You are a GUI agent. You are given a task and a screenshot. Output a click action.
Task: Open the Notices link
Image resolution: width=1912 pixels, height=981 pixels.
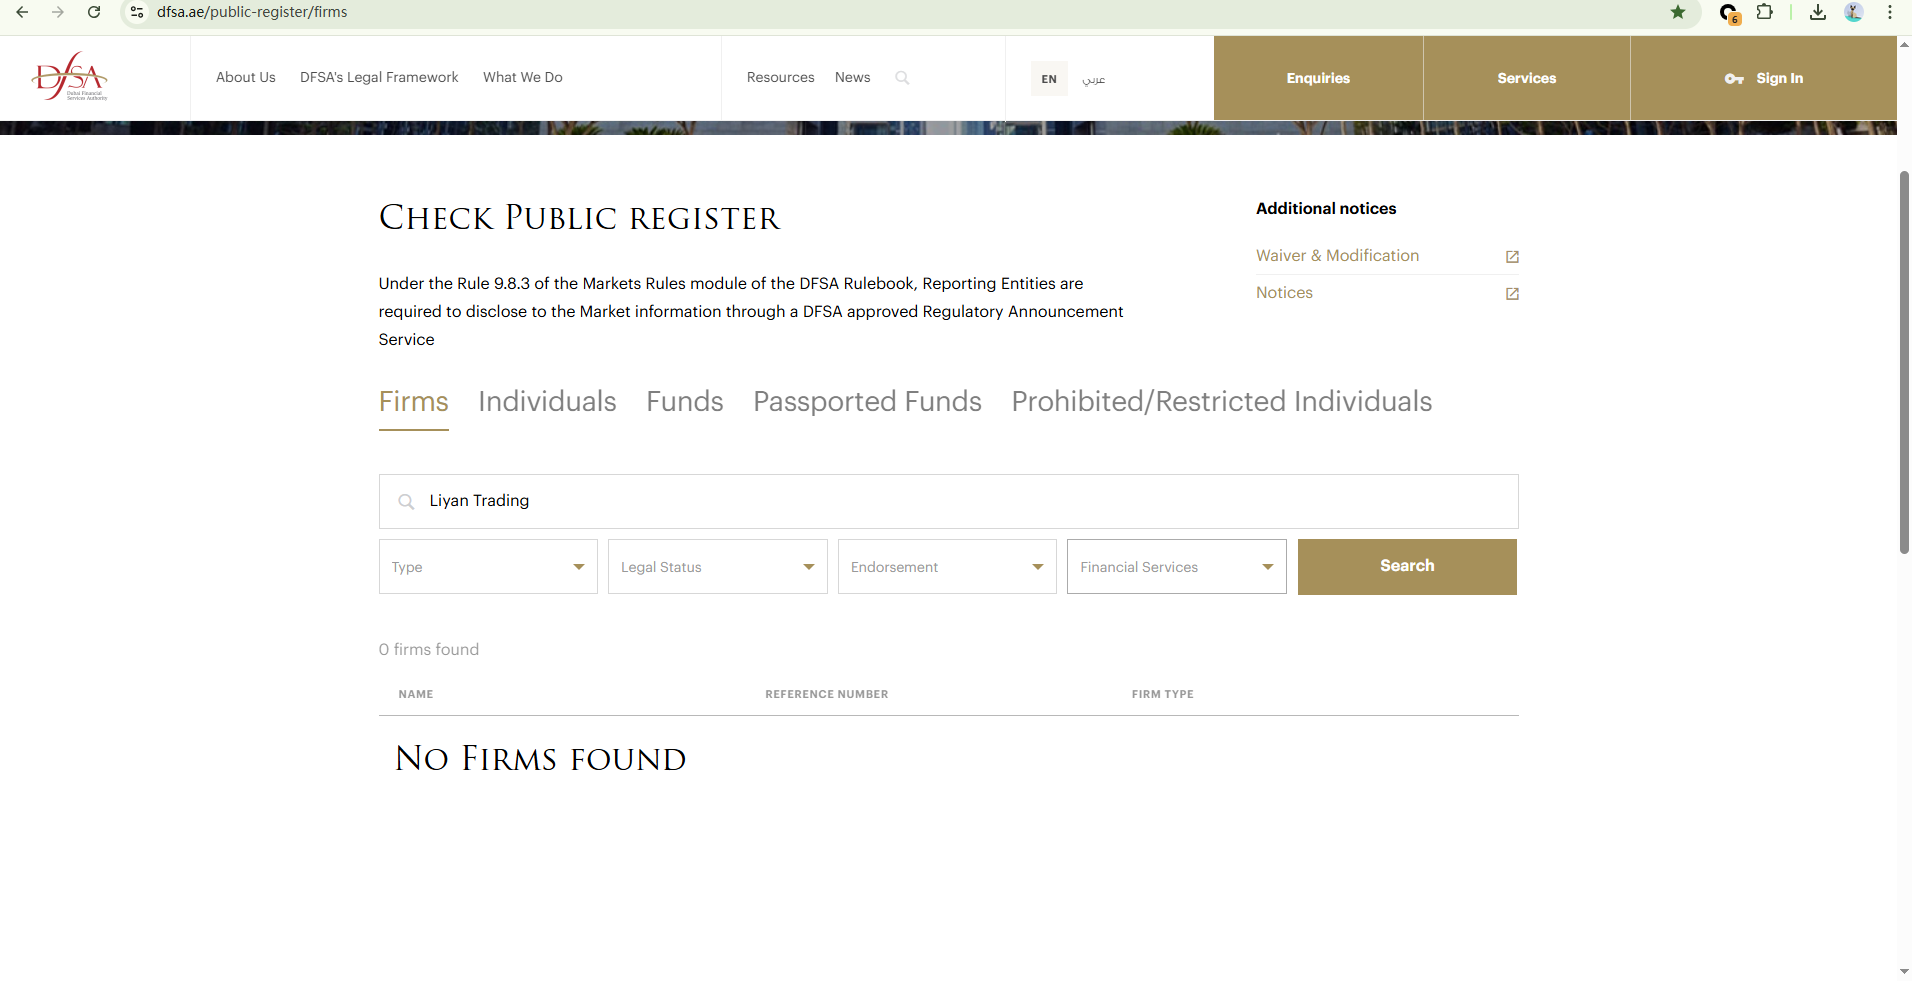point(1284,293)
